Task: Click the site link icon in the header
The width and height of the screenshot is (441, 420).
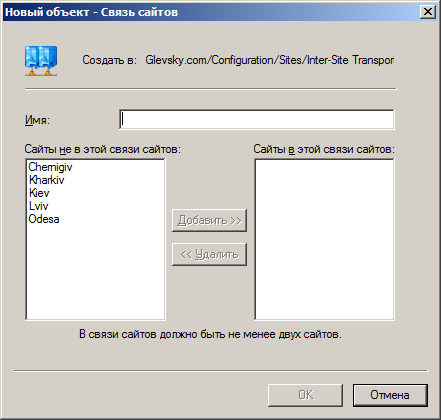Action: pyautogui.click(x=41, y=61)
